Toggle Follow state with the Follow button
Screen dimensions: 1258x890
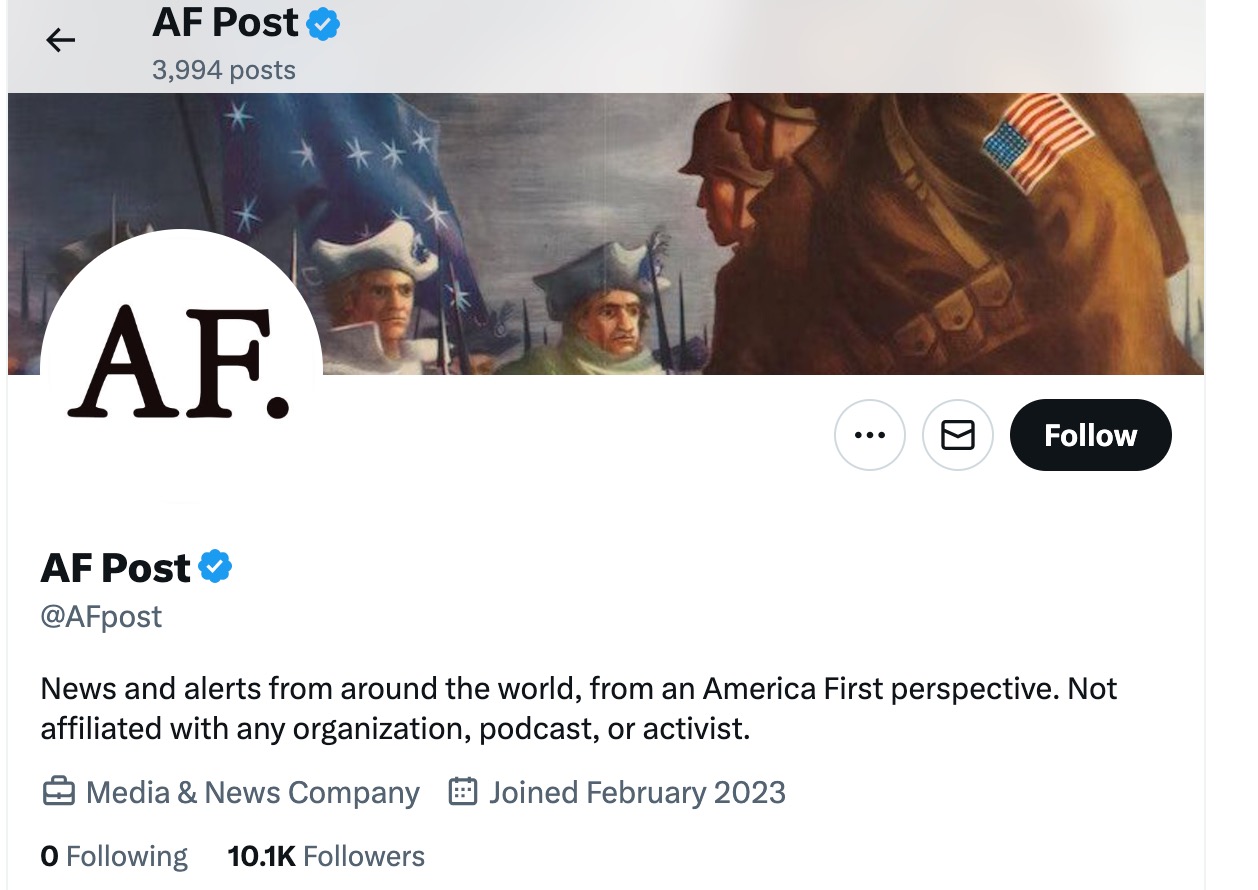coord(1089,434)
